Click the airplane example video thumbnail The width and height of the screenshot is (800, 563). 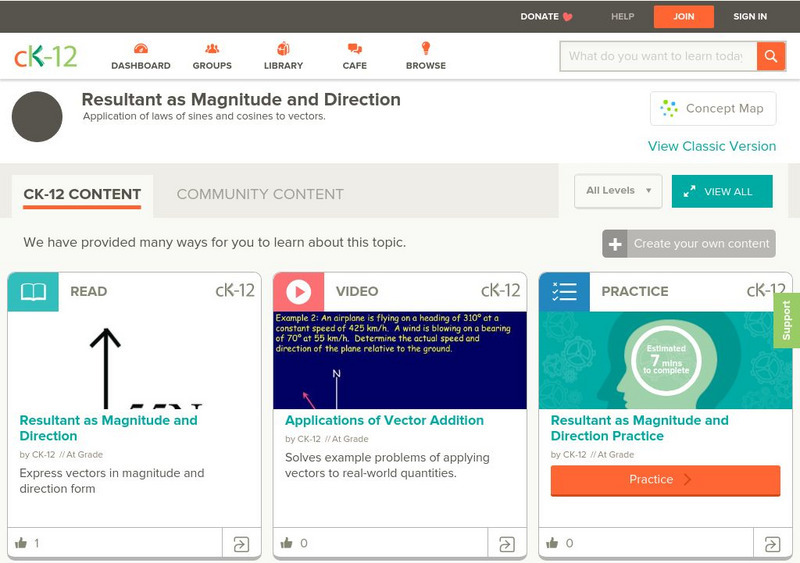pyautogui.click(x=400, y=360)
